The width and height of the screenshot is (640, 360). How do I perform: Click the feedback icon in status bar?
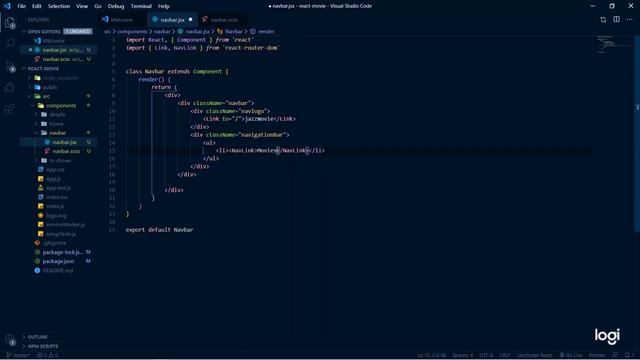coord(615,355)
